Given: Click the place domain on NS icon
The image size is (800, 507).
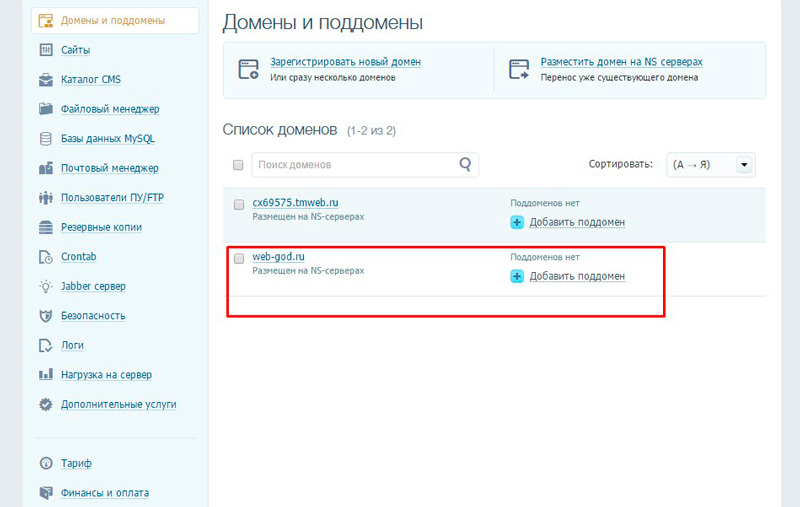Looking at the screenshot, I should pyautogui.click(x=519, y=69).
